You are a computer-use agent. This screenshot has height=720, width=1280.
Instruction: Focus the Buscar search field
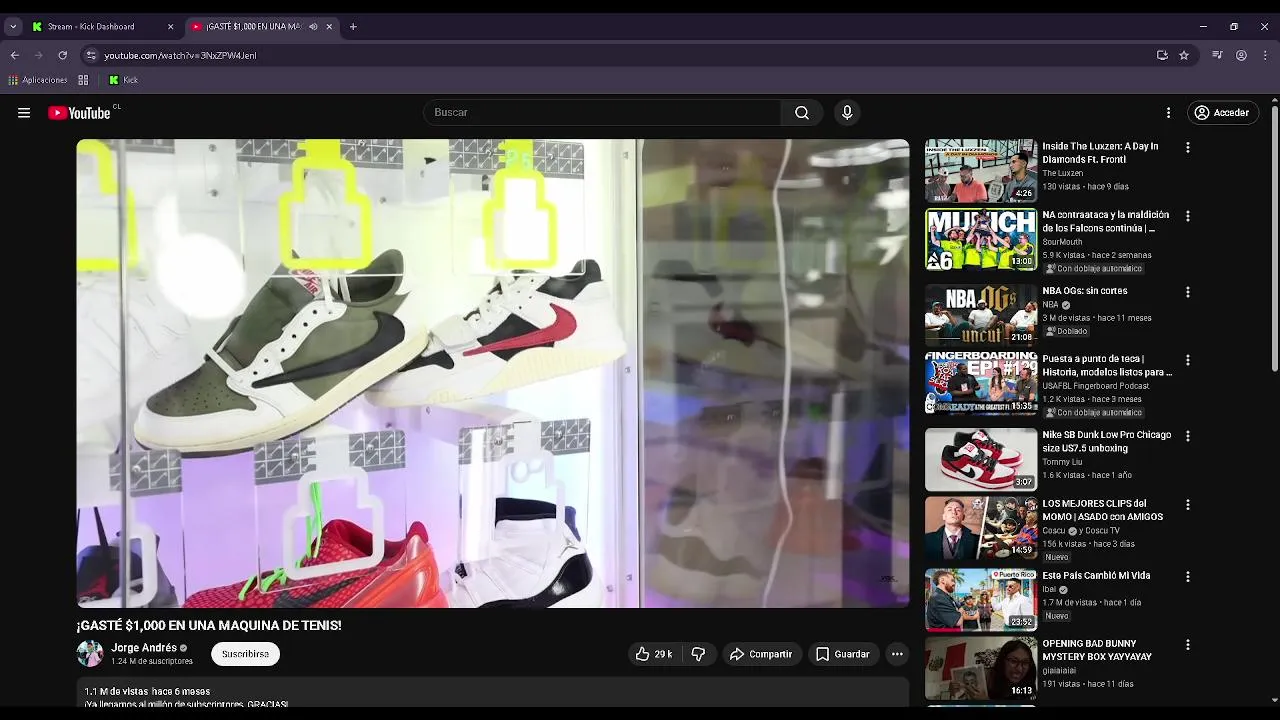tap(602, 113)
